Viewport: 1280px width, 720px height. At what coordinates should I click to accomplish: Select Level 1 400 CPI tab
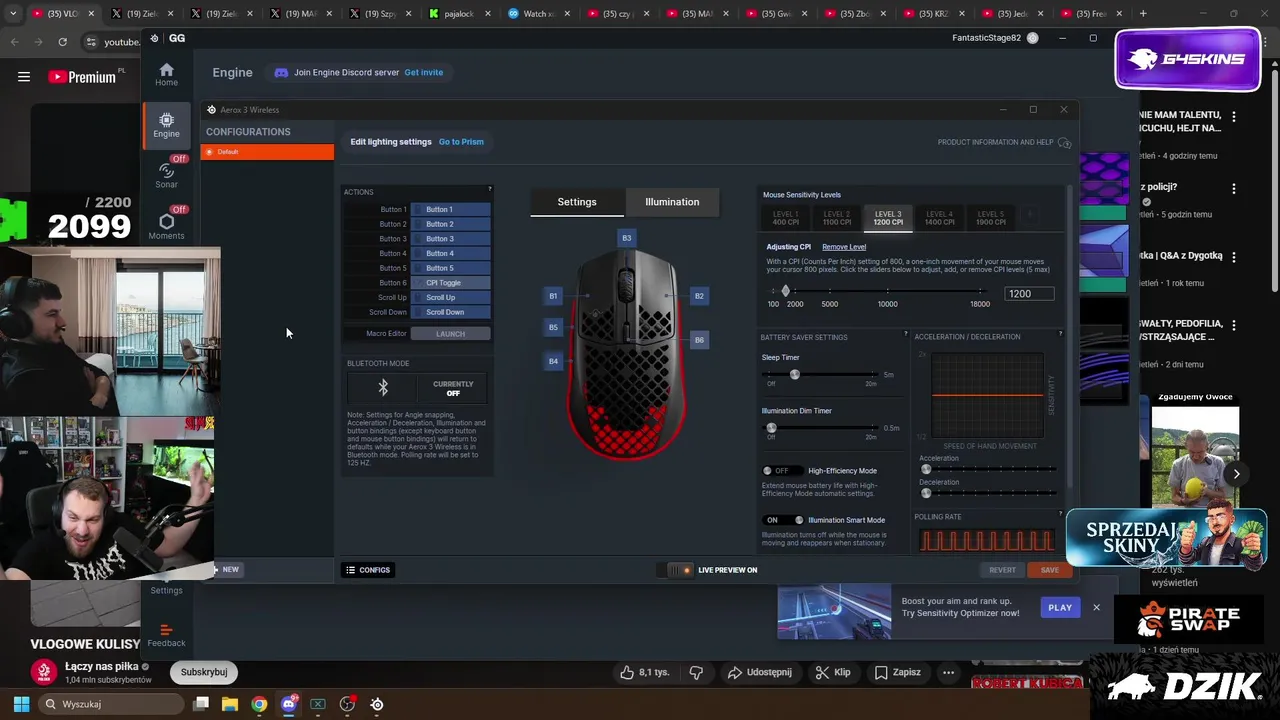pos(786,217)
